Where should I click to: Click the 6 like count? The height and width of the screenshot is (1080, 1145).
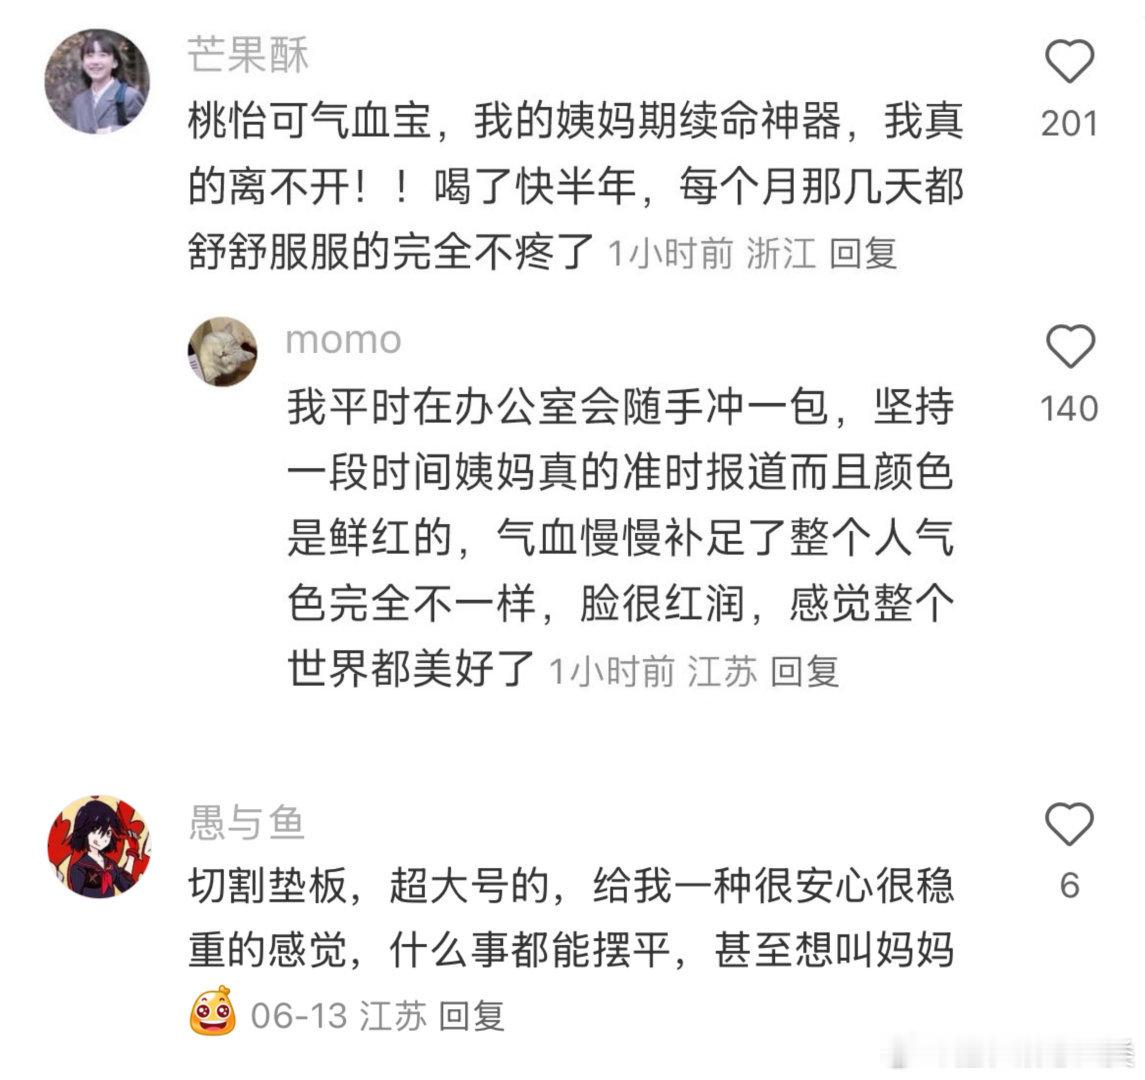pyautogui.click(x=1070, y=886)
